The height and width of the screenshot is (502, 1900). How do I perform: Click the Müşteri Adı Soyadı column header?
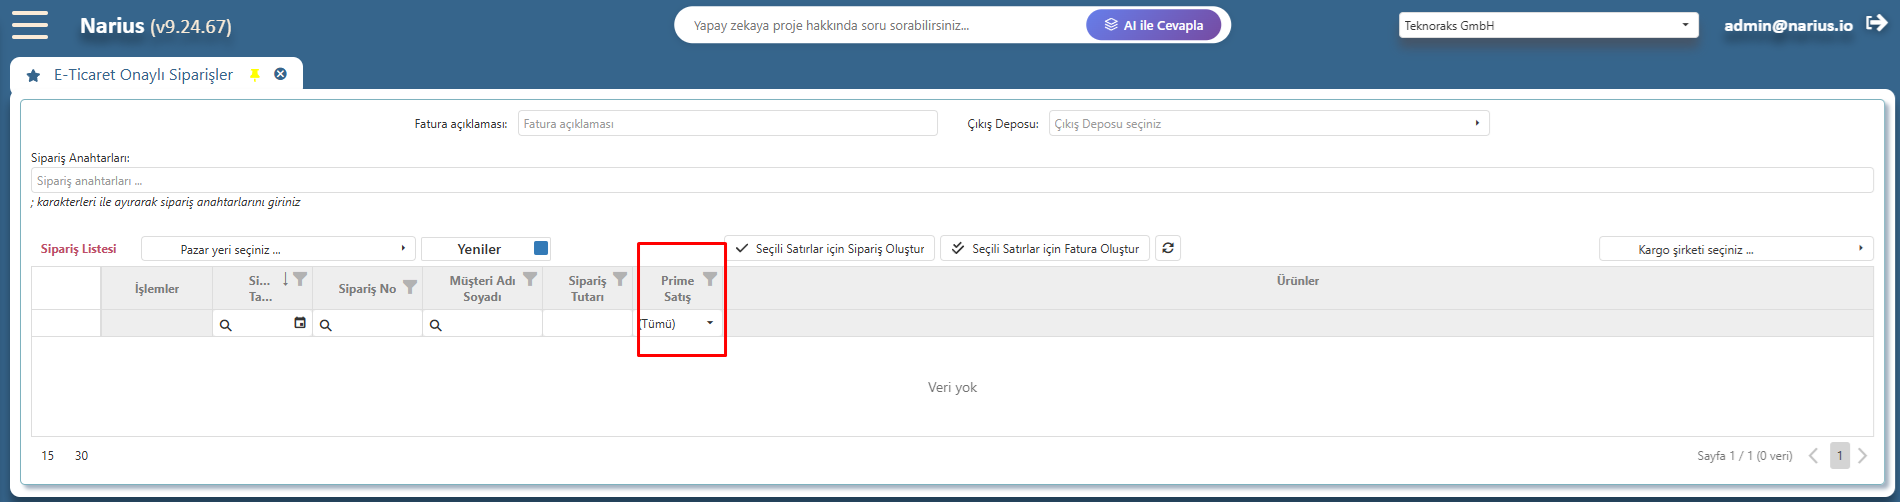pyautogui.click(x=483, y=288)
